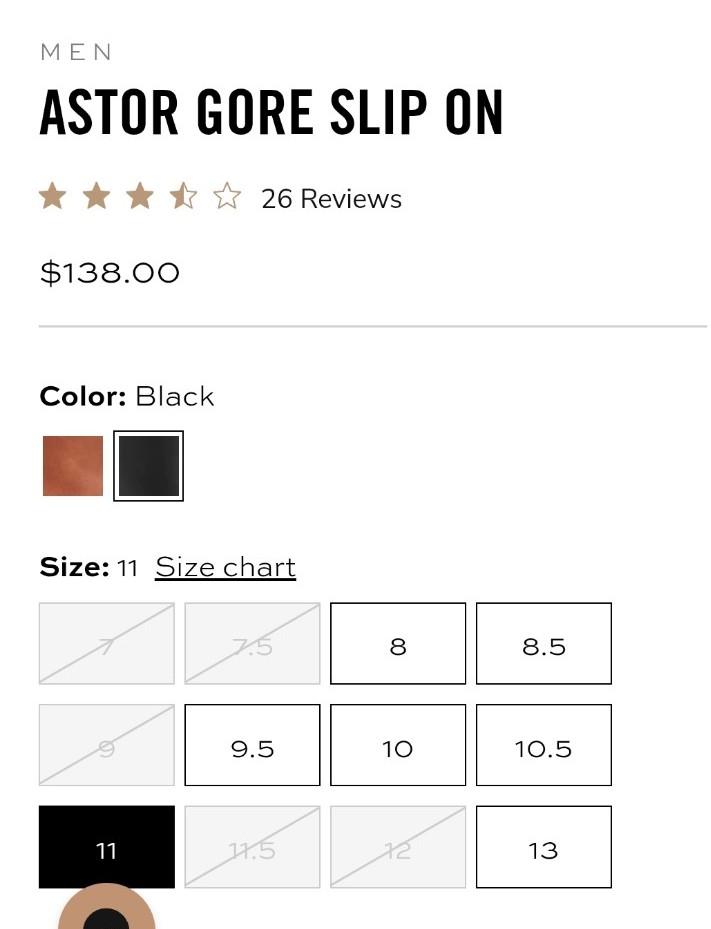Viewport: 711px width, 929px height.
Task: Click the first rating star
Action: click(x=52, y=197)
